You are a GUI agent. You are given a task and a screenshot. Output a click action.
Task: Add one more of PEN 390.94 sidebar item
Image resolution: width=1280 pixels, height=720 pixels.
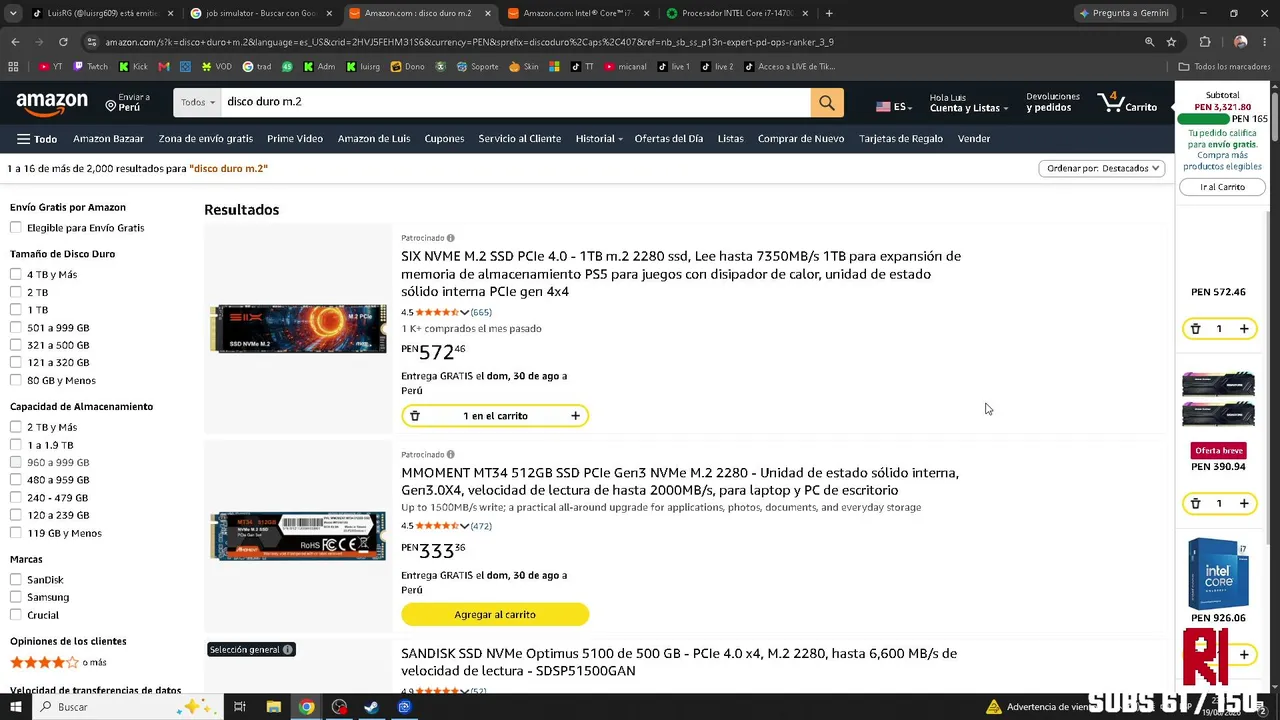point(1244,503)
